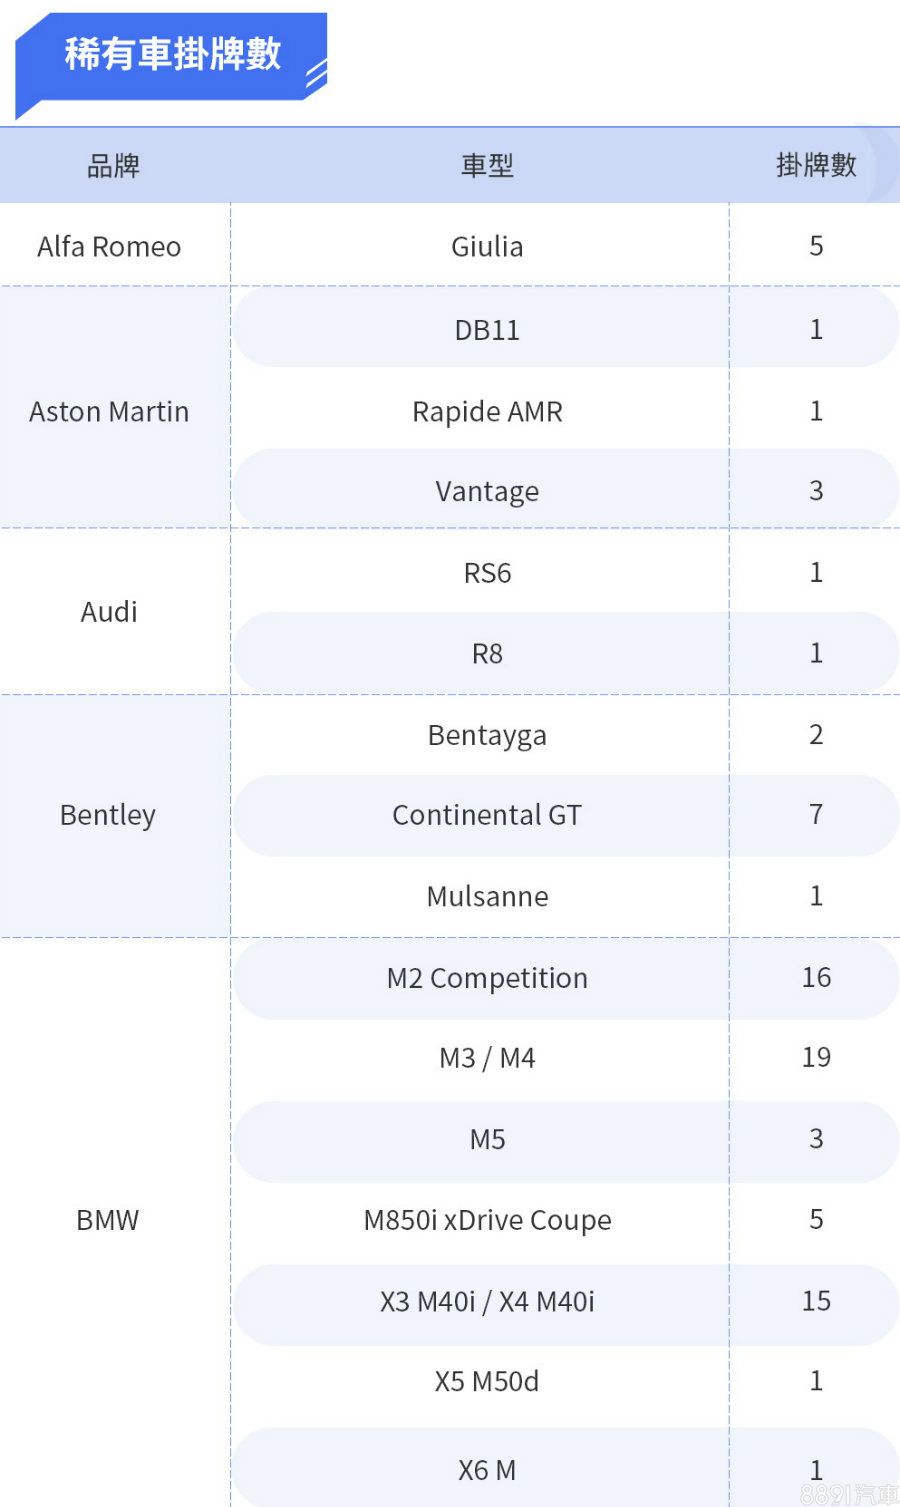Click the 品牌 column header
Image resolution: width=900 pixels, height=1507 pixels.
[x=113, y=166]
